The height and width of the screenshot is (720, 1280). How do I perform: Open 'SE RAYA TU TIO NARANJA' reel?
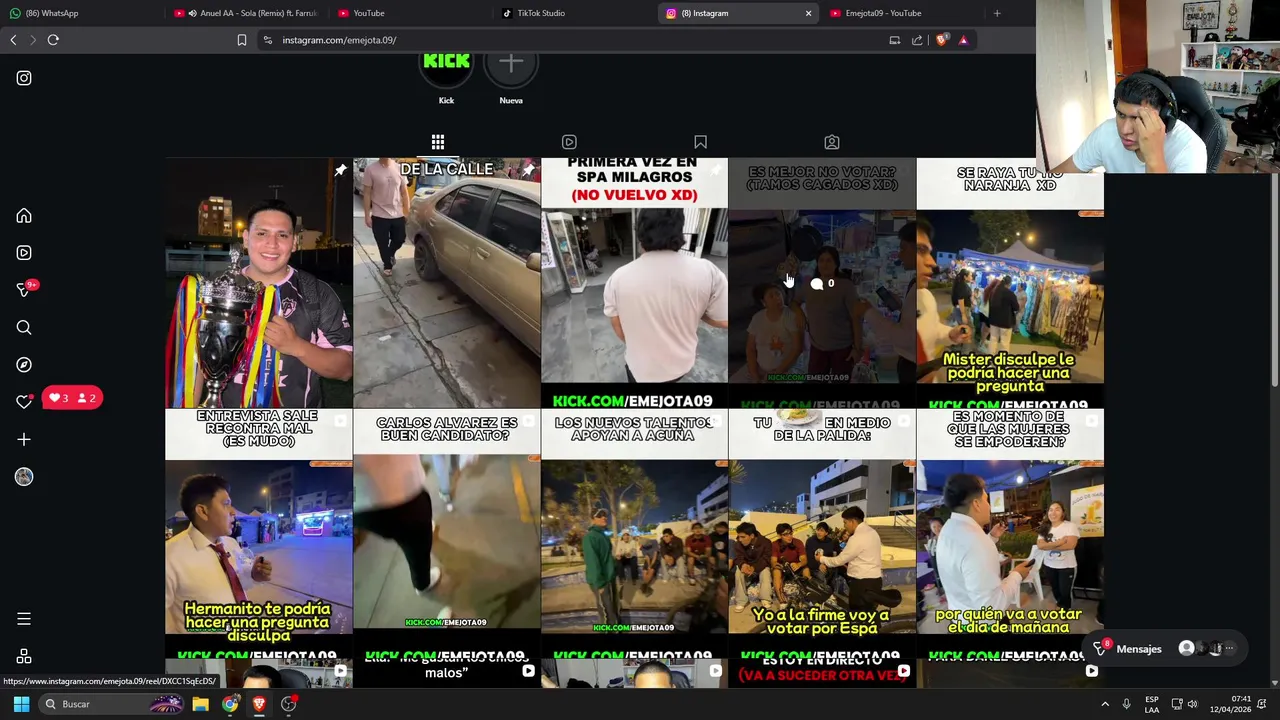click(x=1010, y=282)
